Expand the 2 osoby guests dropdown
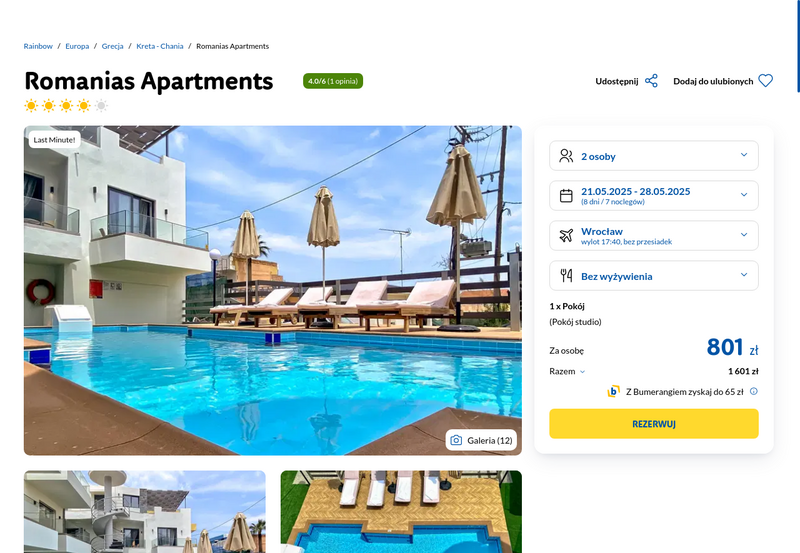The width and height of the screenshot is (800, 553). [654, 156]
